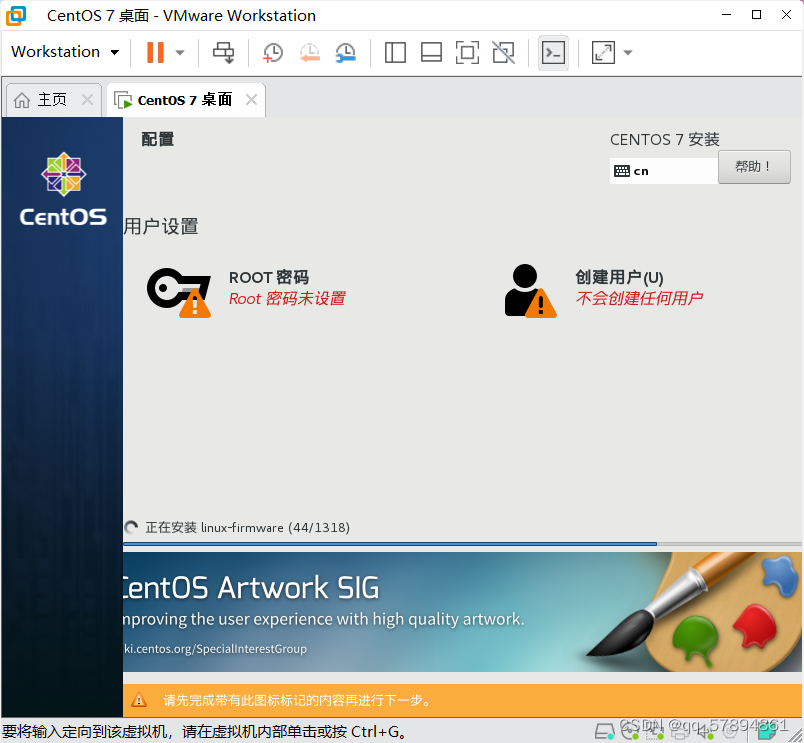The height and width of the screenshot is (743, 804).
Task: Click the 帮助！ button
Action: coord(754,167)
